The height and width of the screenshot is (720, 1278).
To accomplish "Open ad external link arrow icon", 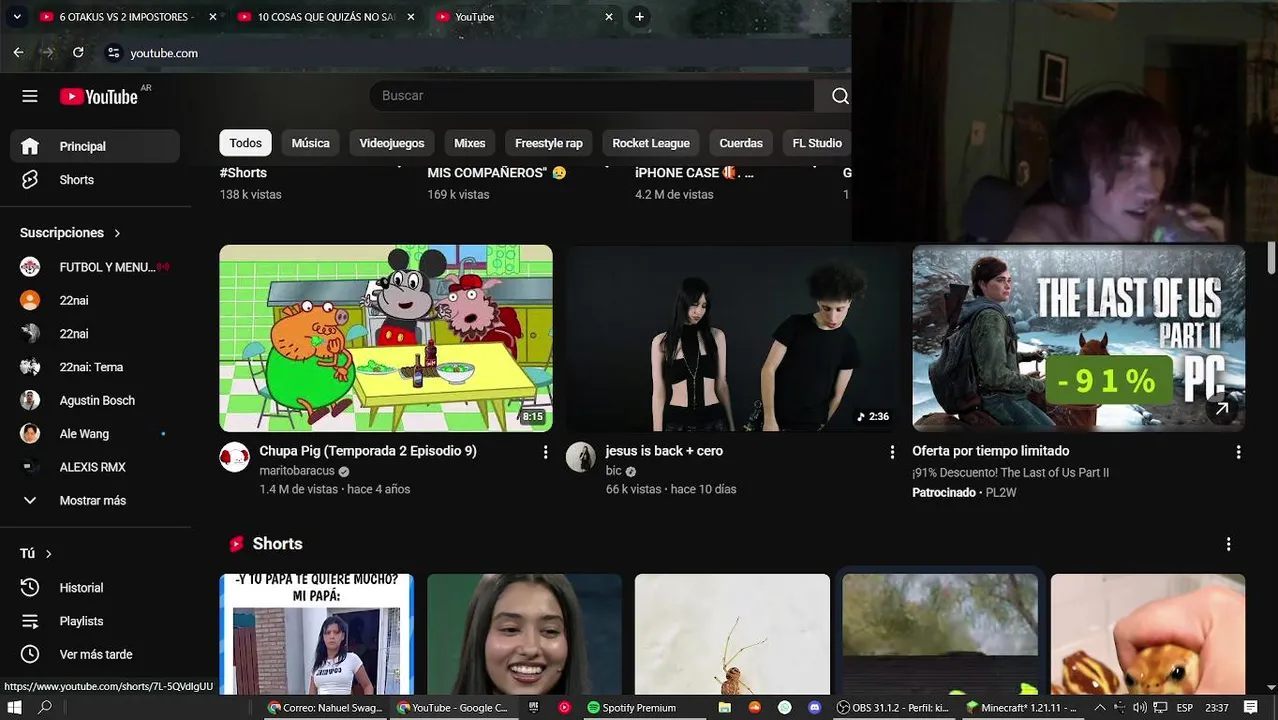I will (x=1222, y=408).
